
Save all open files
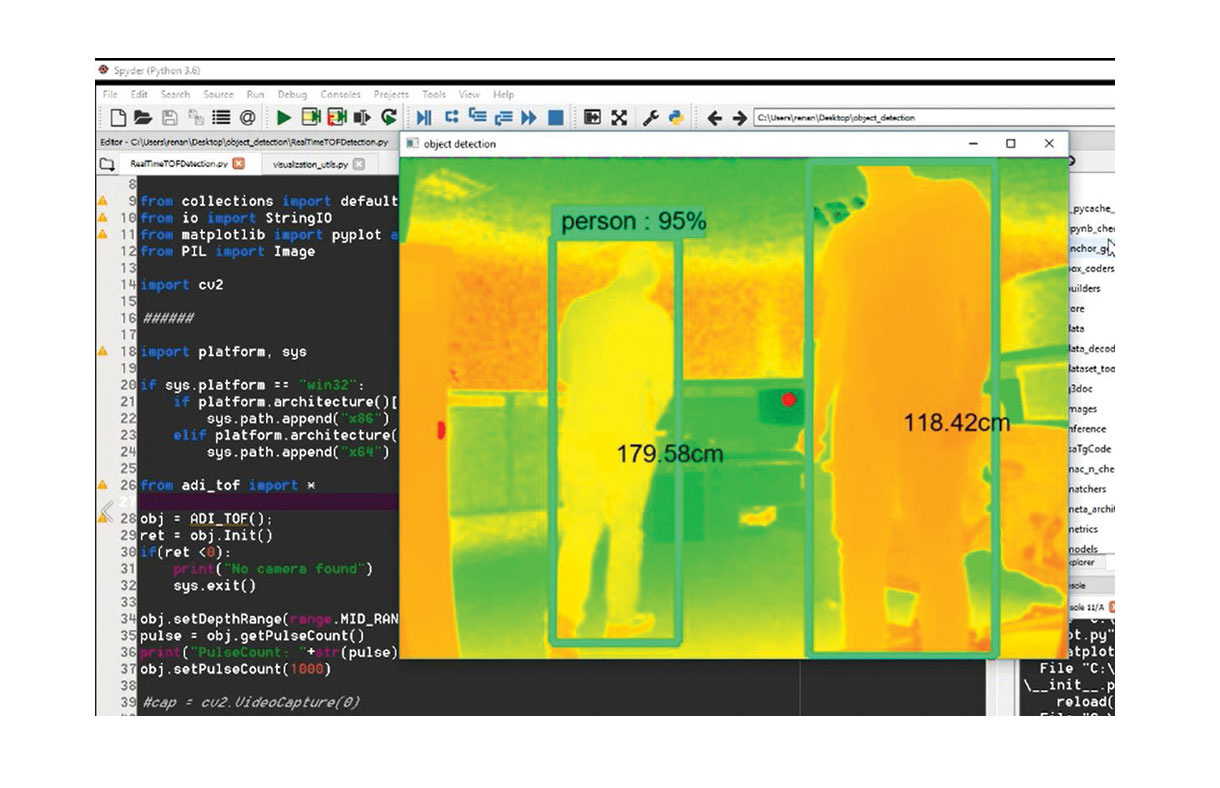196,118
